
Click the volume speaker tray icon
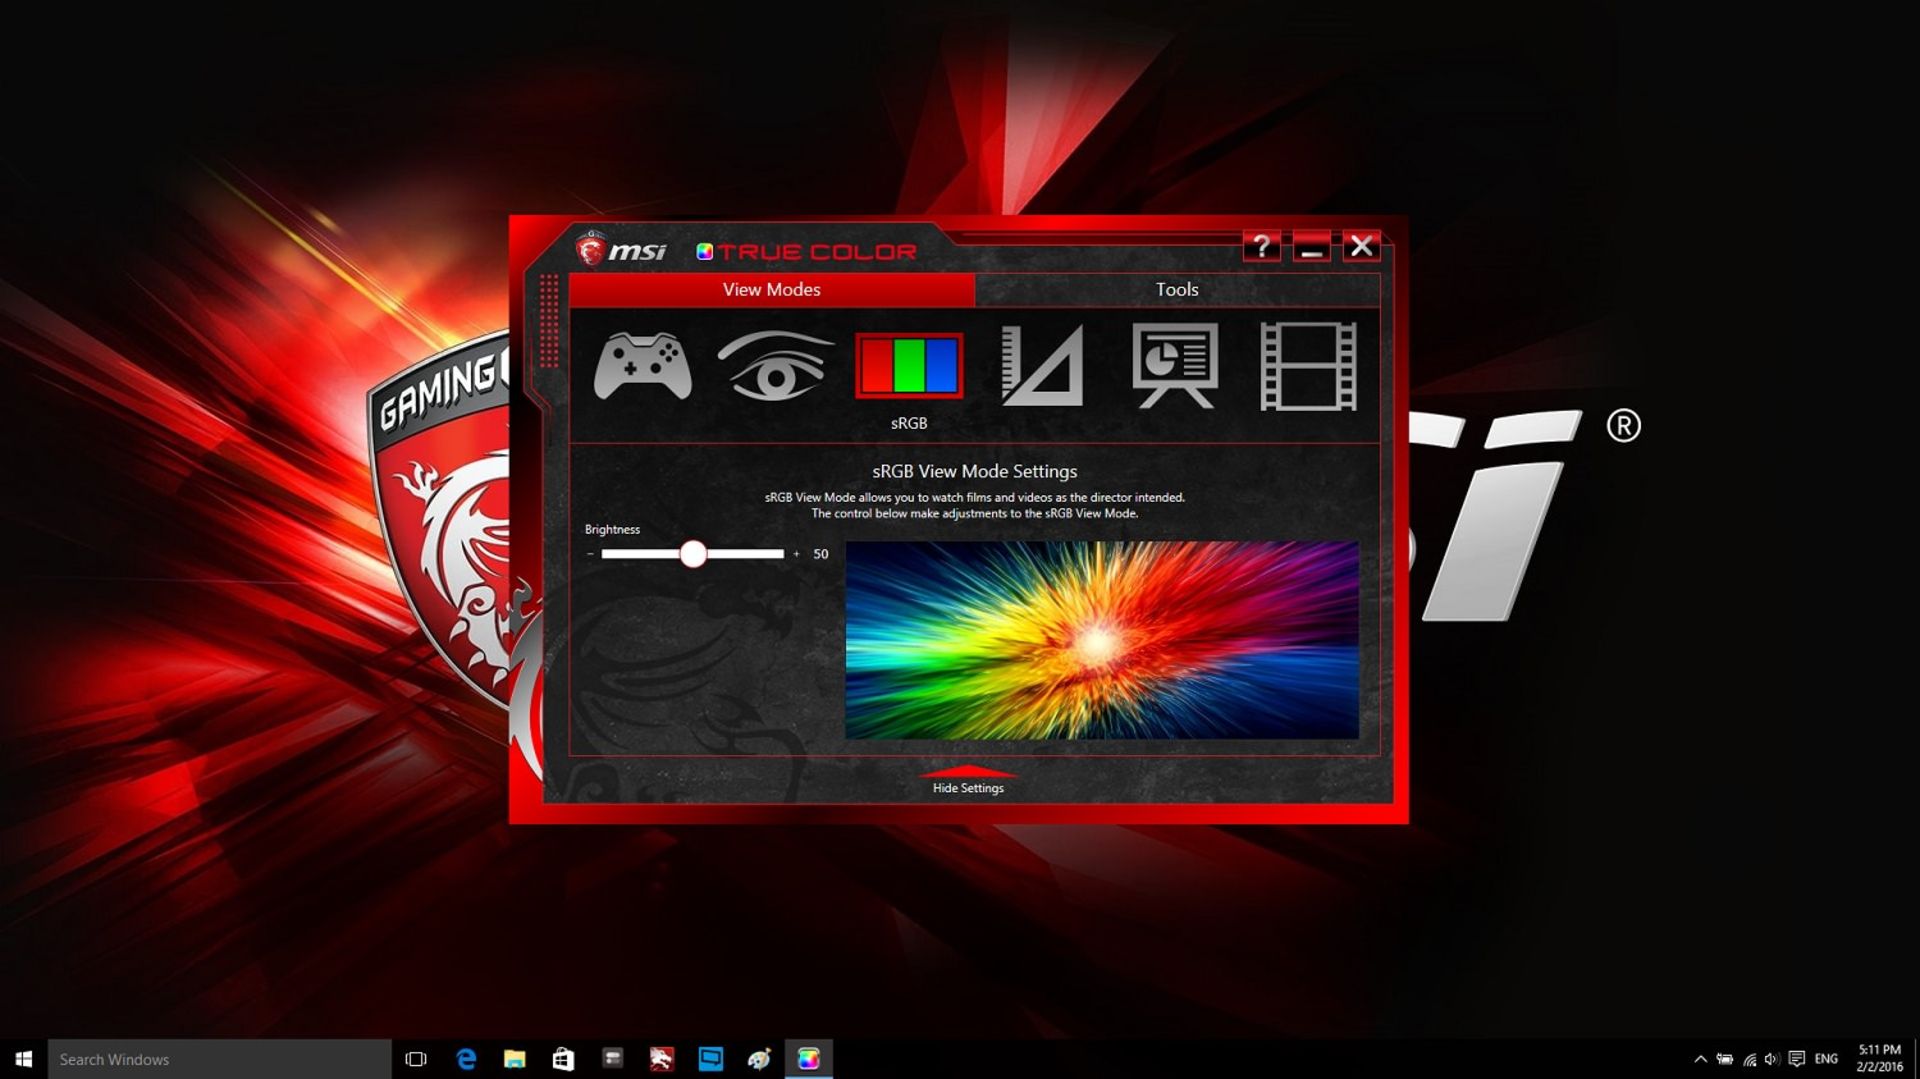point(1772,1059)
